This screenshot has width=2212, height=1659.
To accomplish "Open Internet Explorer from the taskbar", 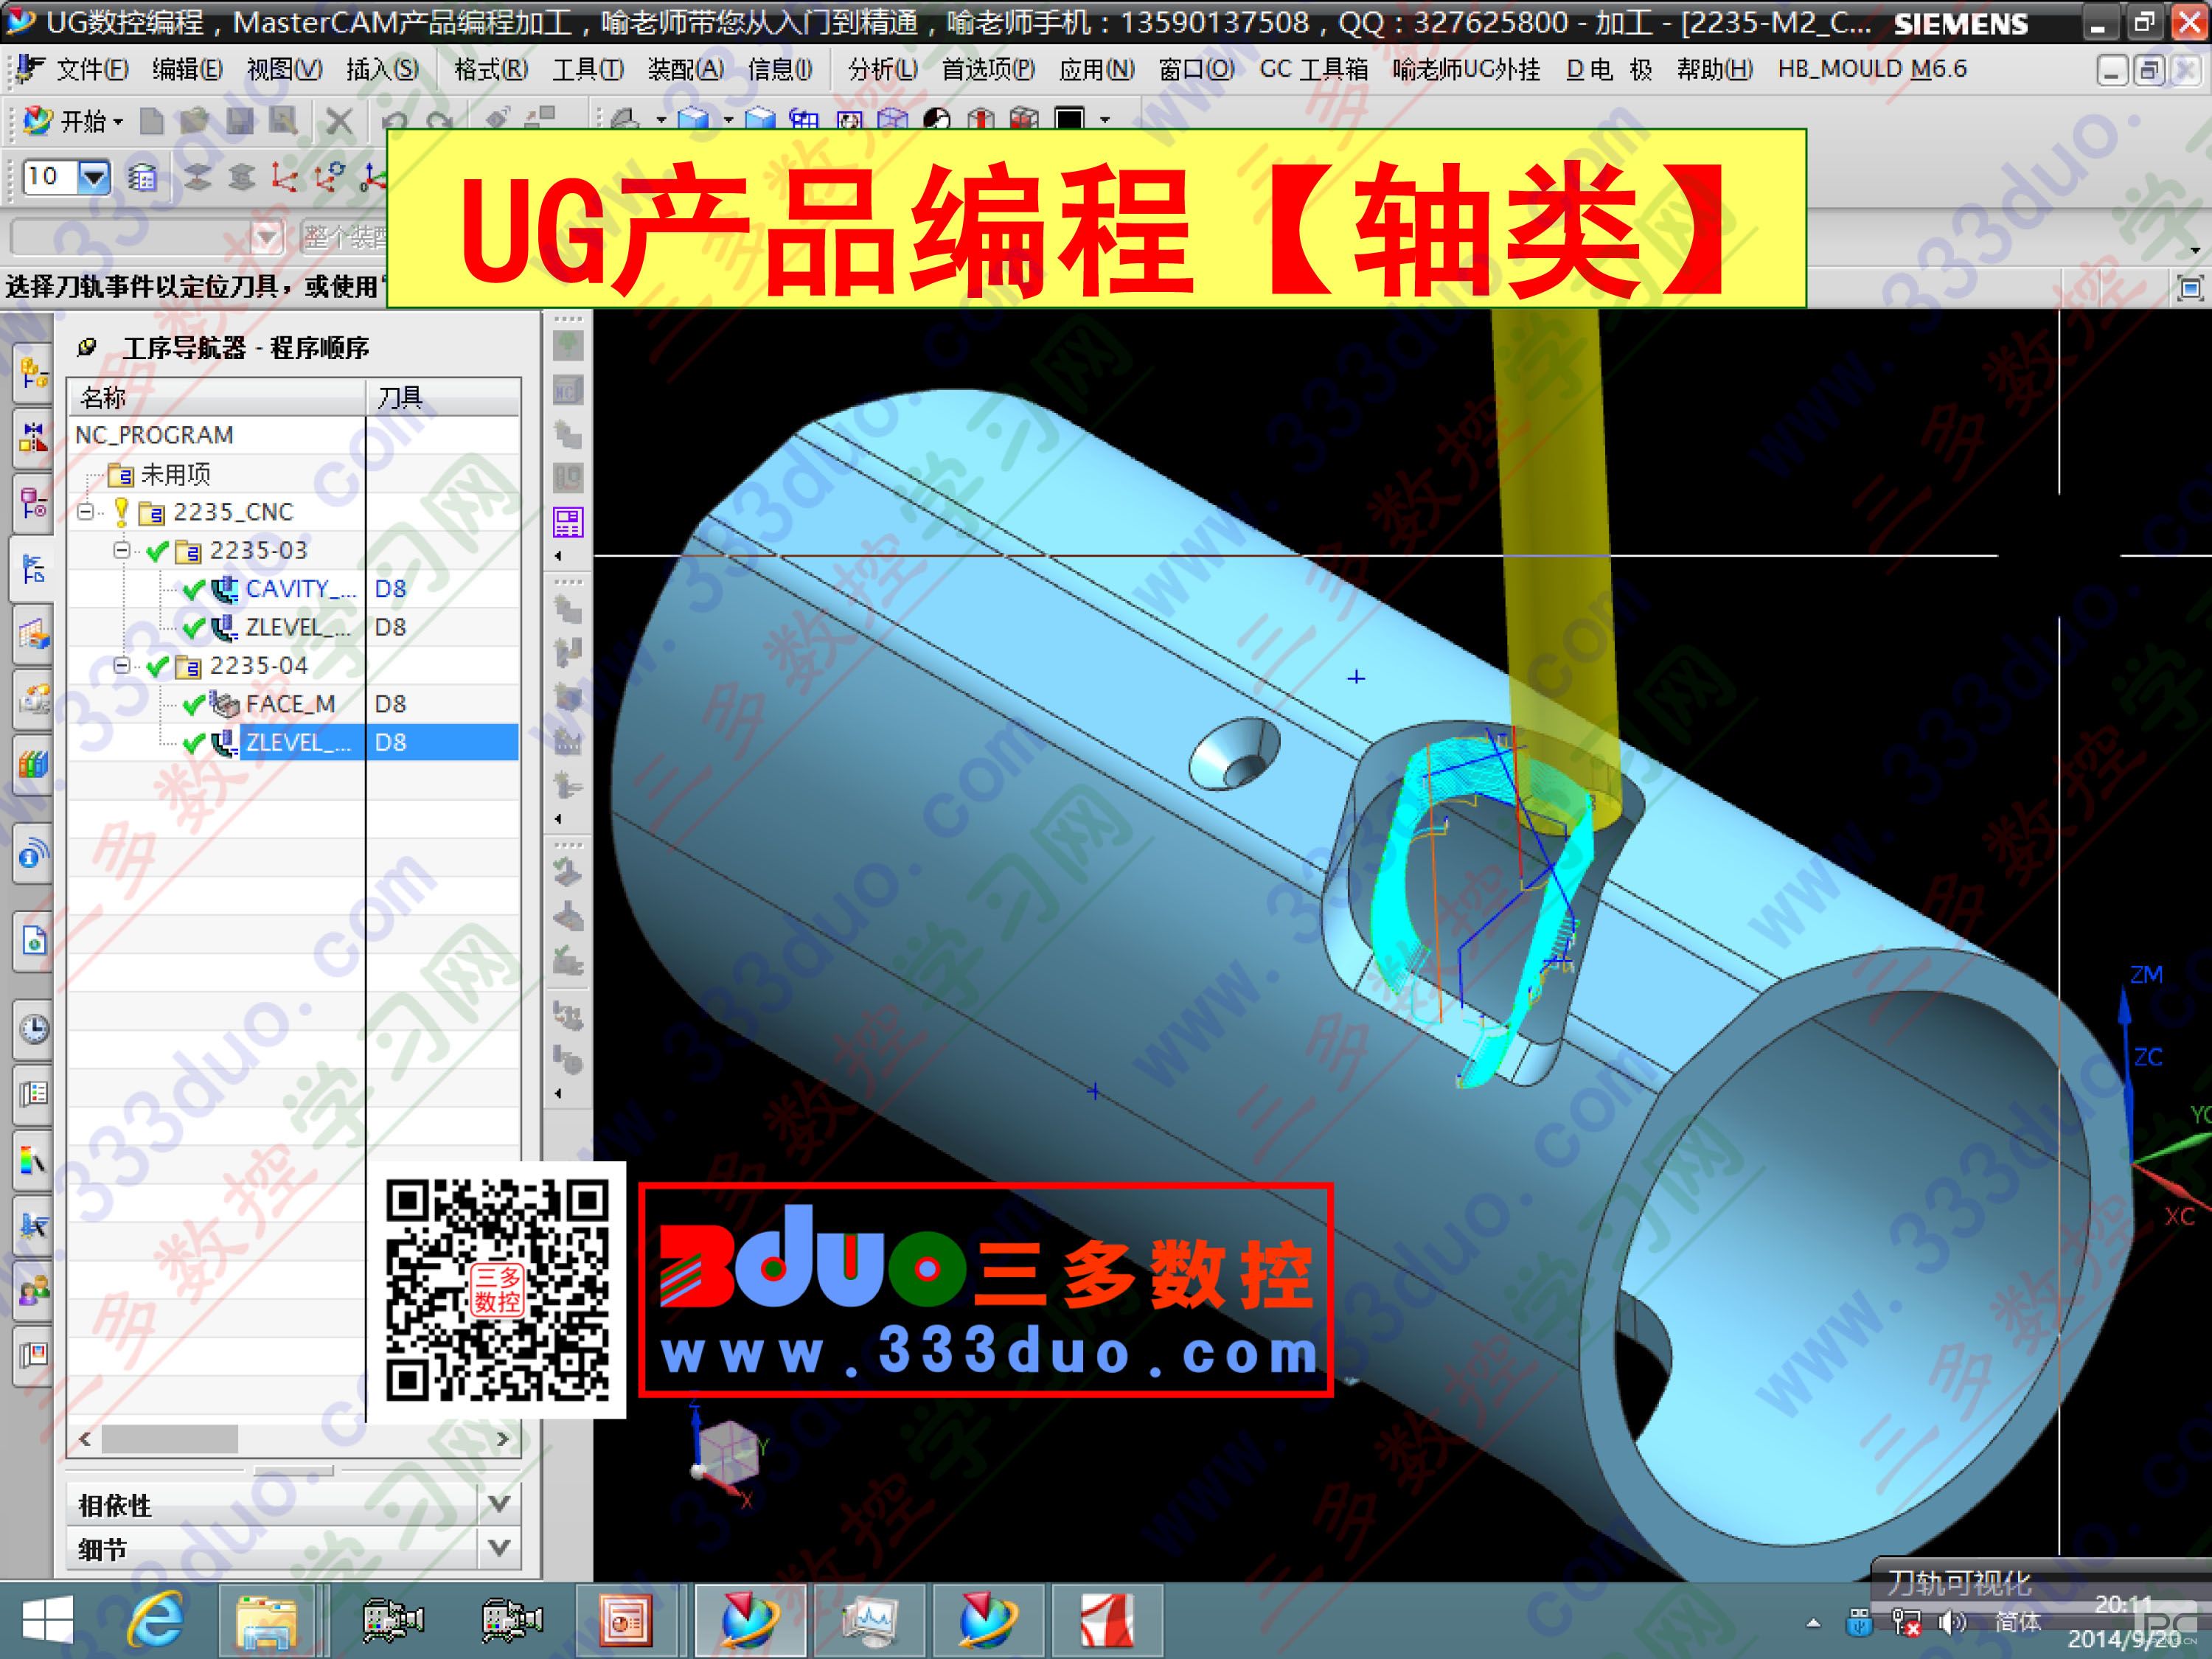I will [155, 1619].
